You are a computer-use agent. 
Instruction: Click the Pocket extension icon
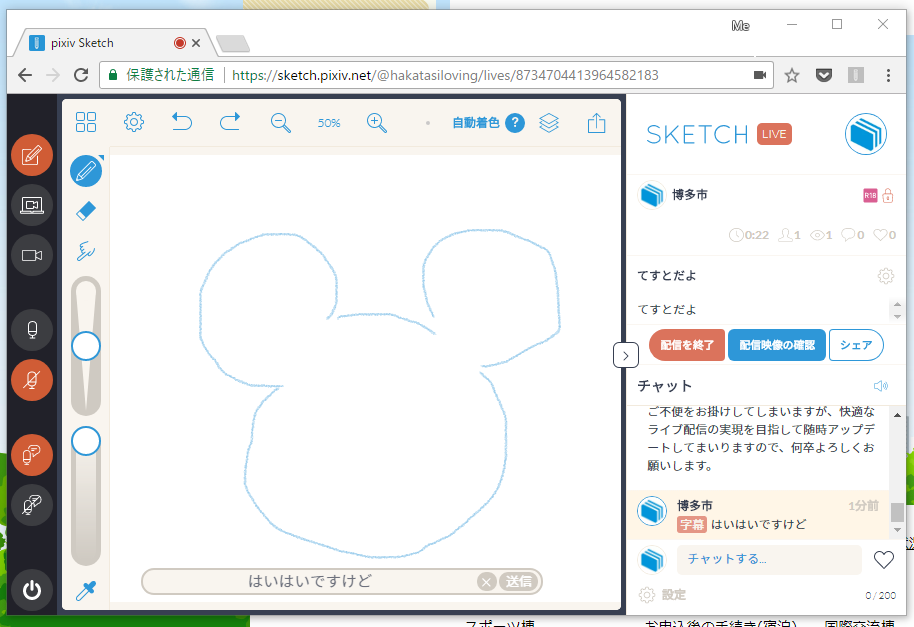(824, 75)
